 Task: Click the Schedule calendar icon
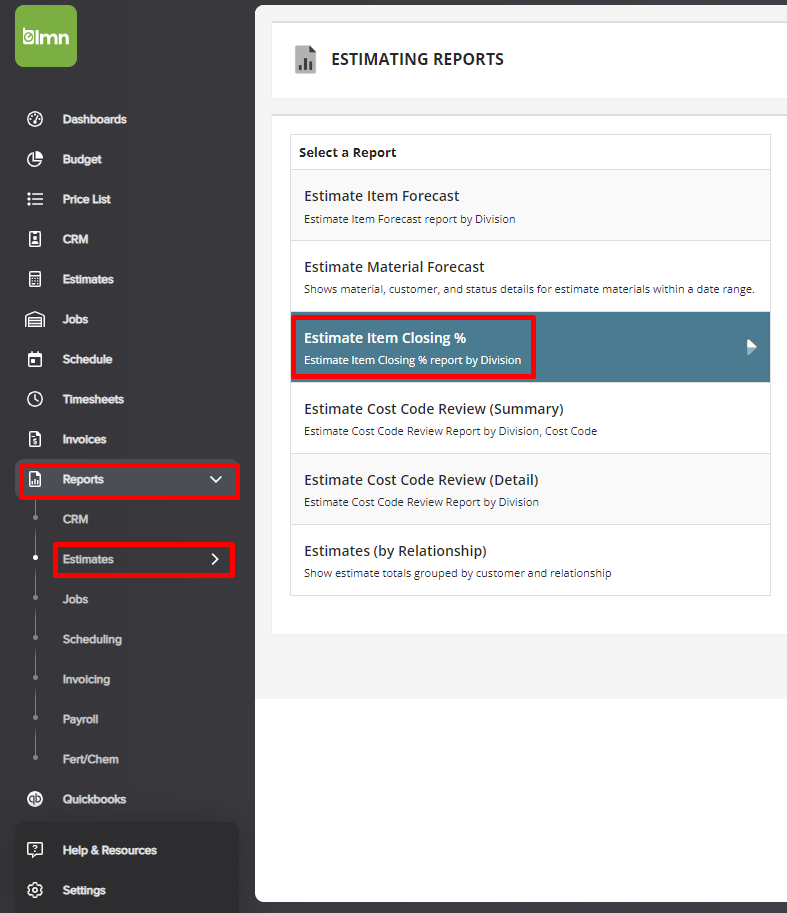coord(35,359)
